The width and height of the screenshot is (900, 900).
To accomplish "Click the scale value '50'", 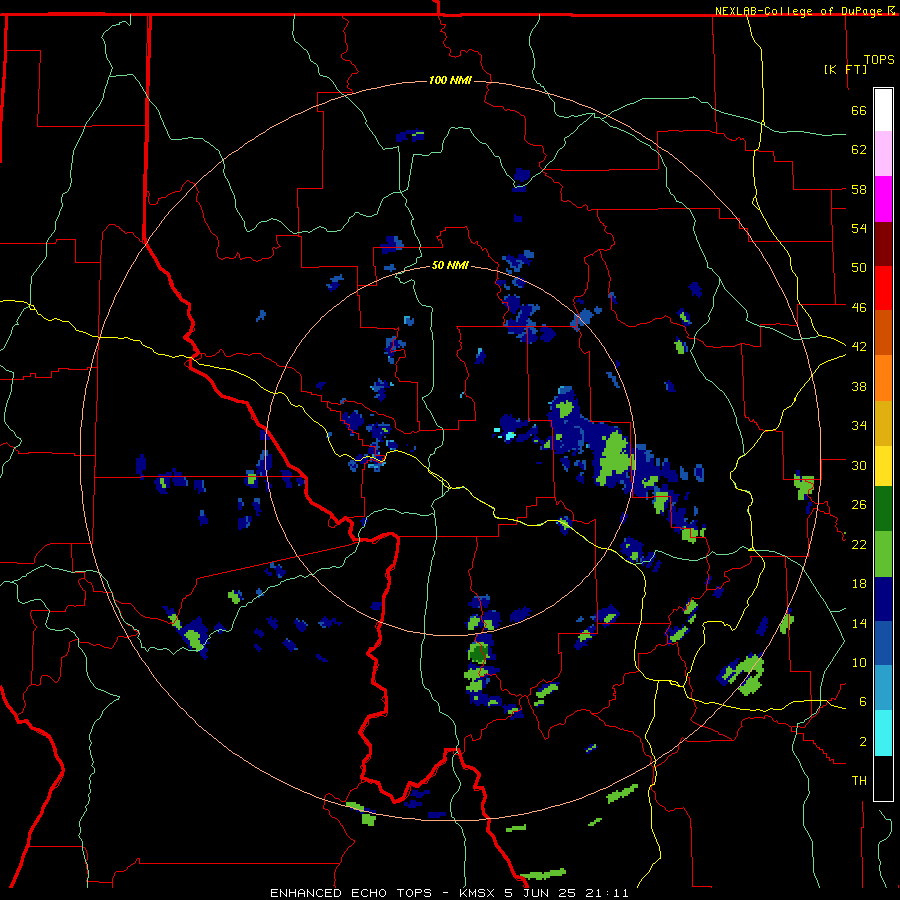I will click(x=859, y=267).
